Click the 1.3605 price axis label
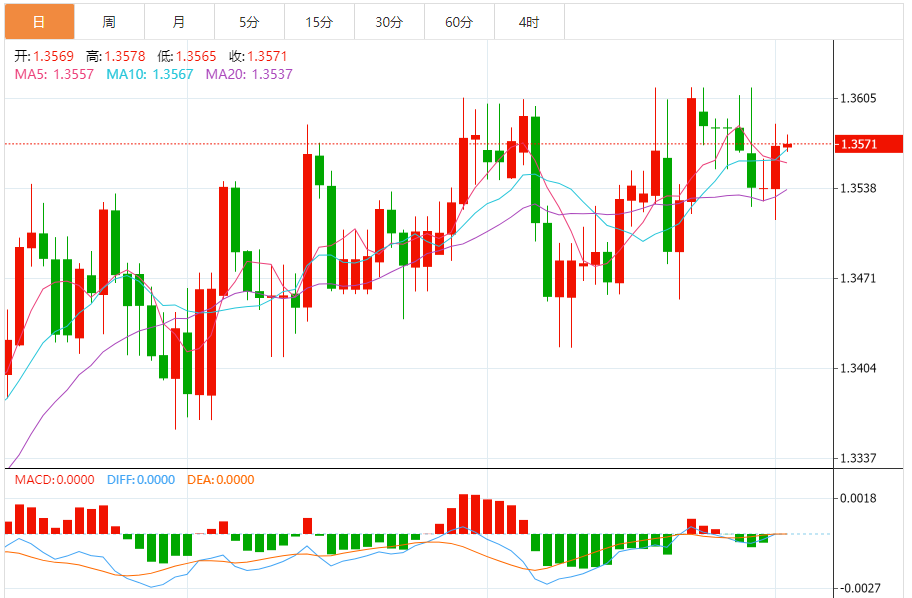Screen dimensions: 912x598 pos(858,98)
